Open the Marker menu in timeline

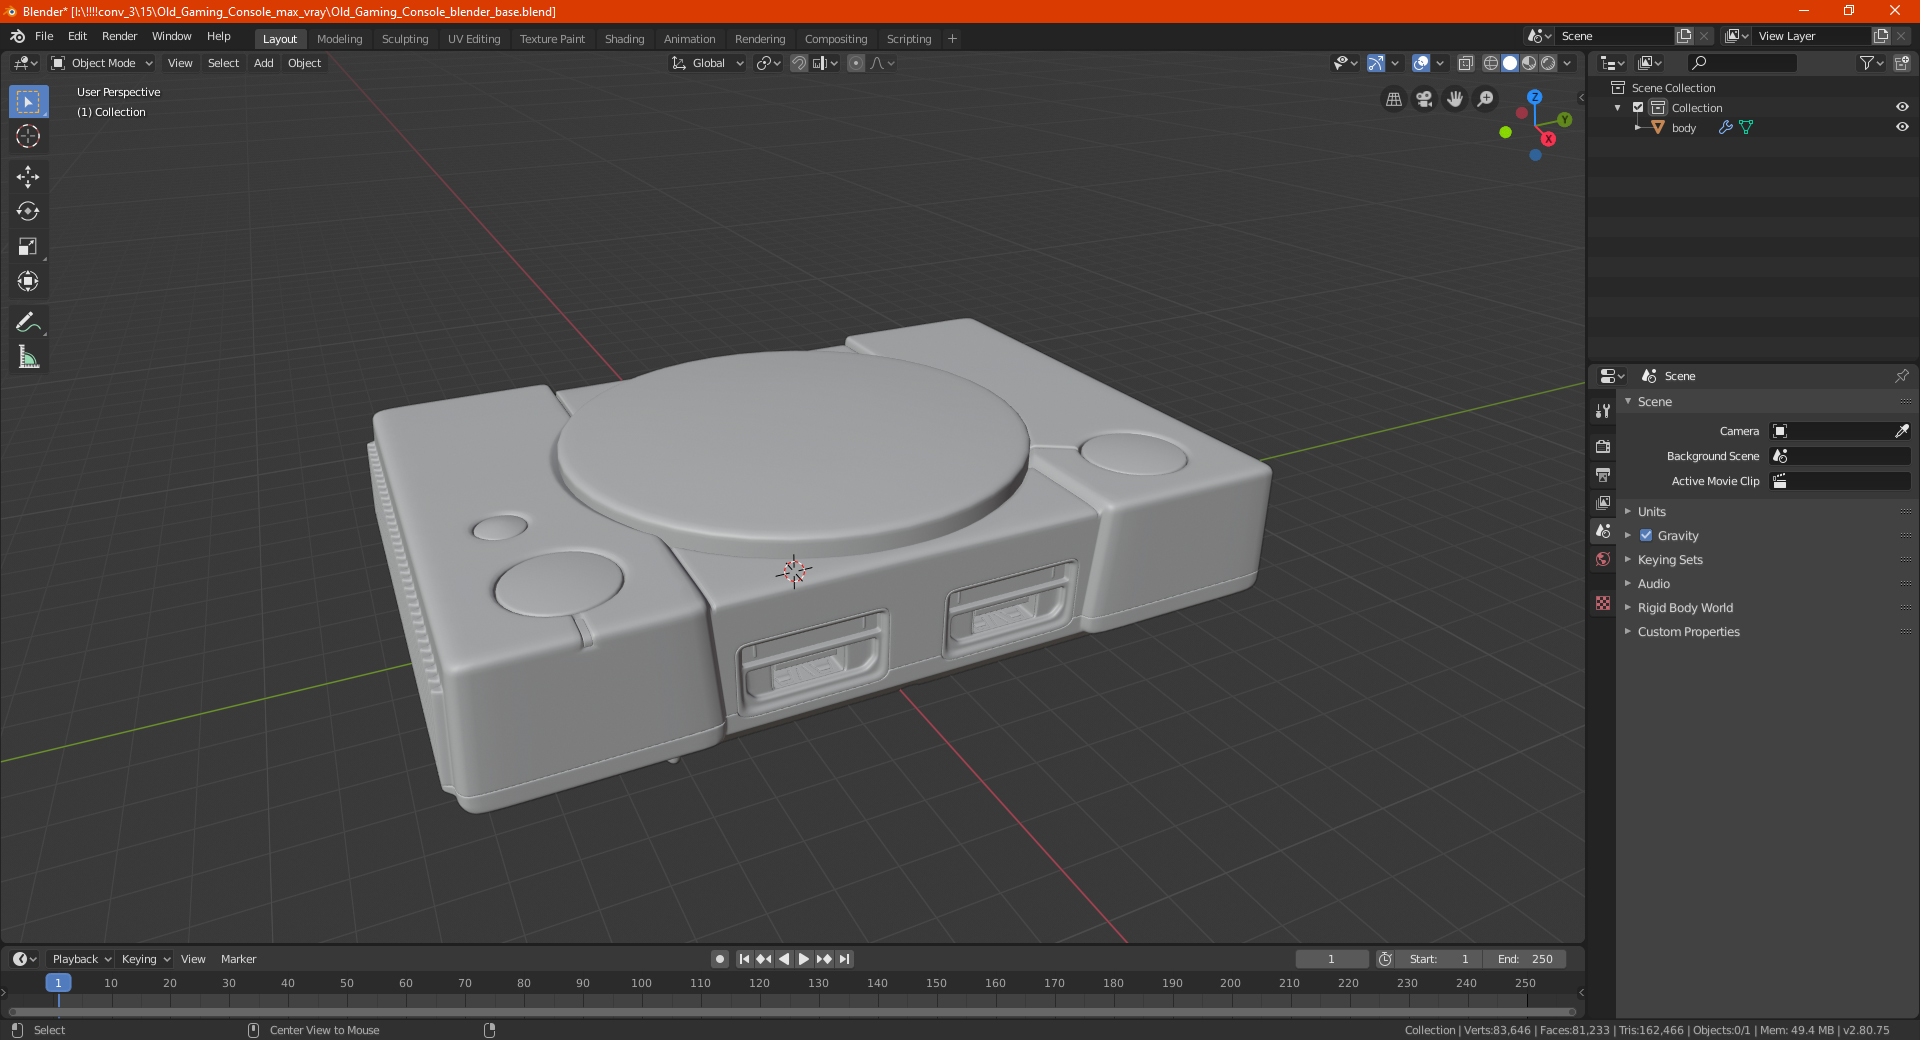(238, 959)
